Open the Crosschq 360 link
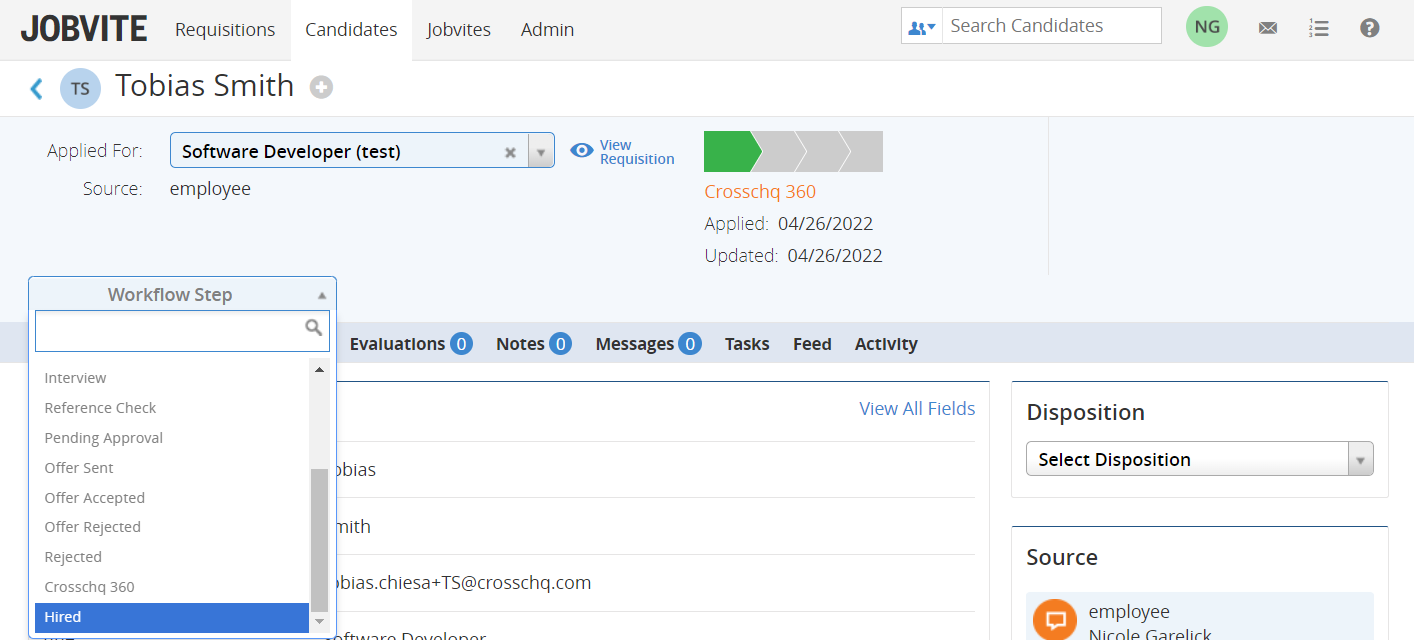 tap(760, 191)
